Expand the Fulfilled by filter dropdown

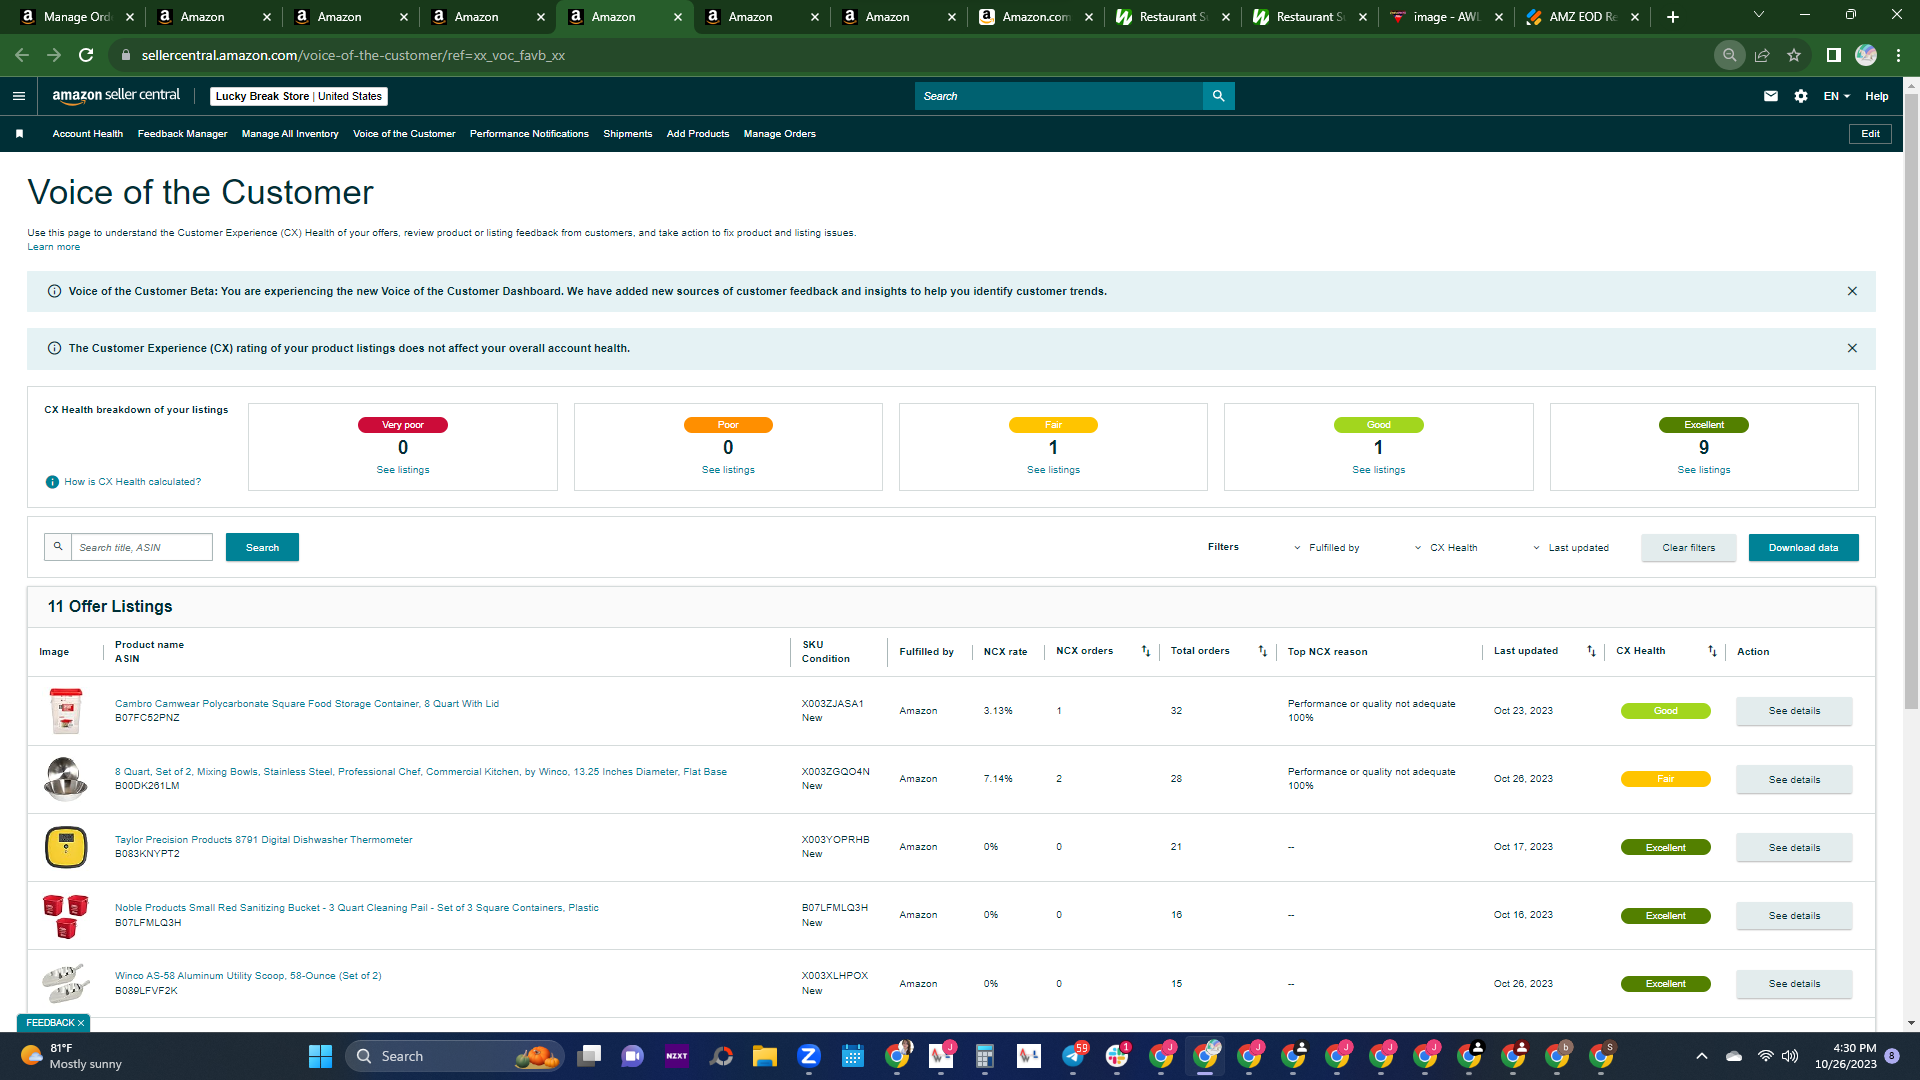point(1326,548)
